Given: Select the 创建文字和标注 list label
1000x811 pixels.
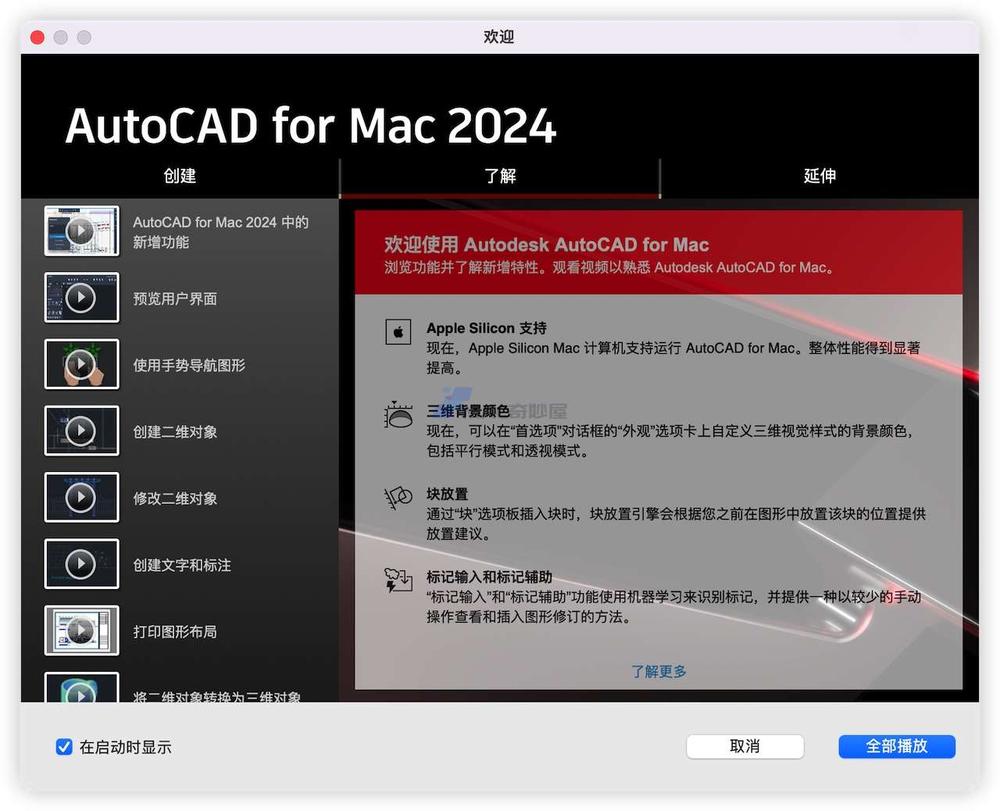Looking at the screenshot, I should point(182,565).
